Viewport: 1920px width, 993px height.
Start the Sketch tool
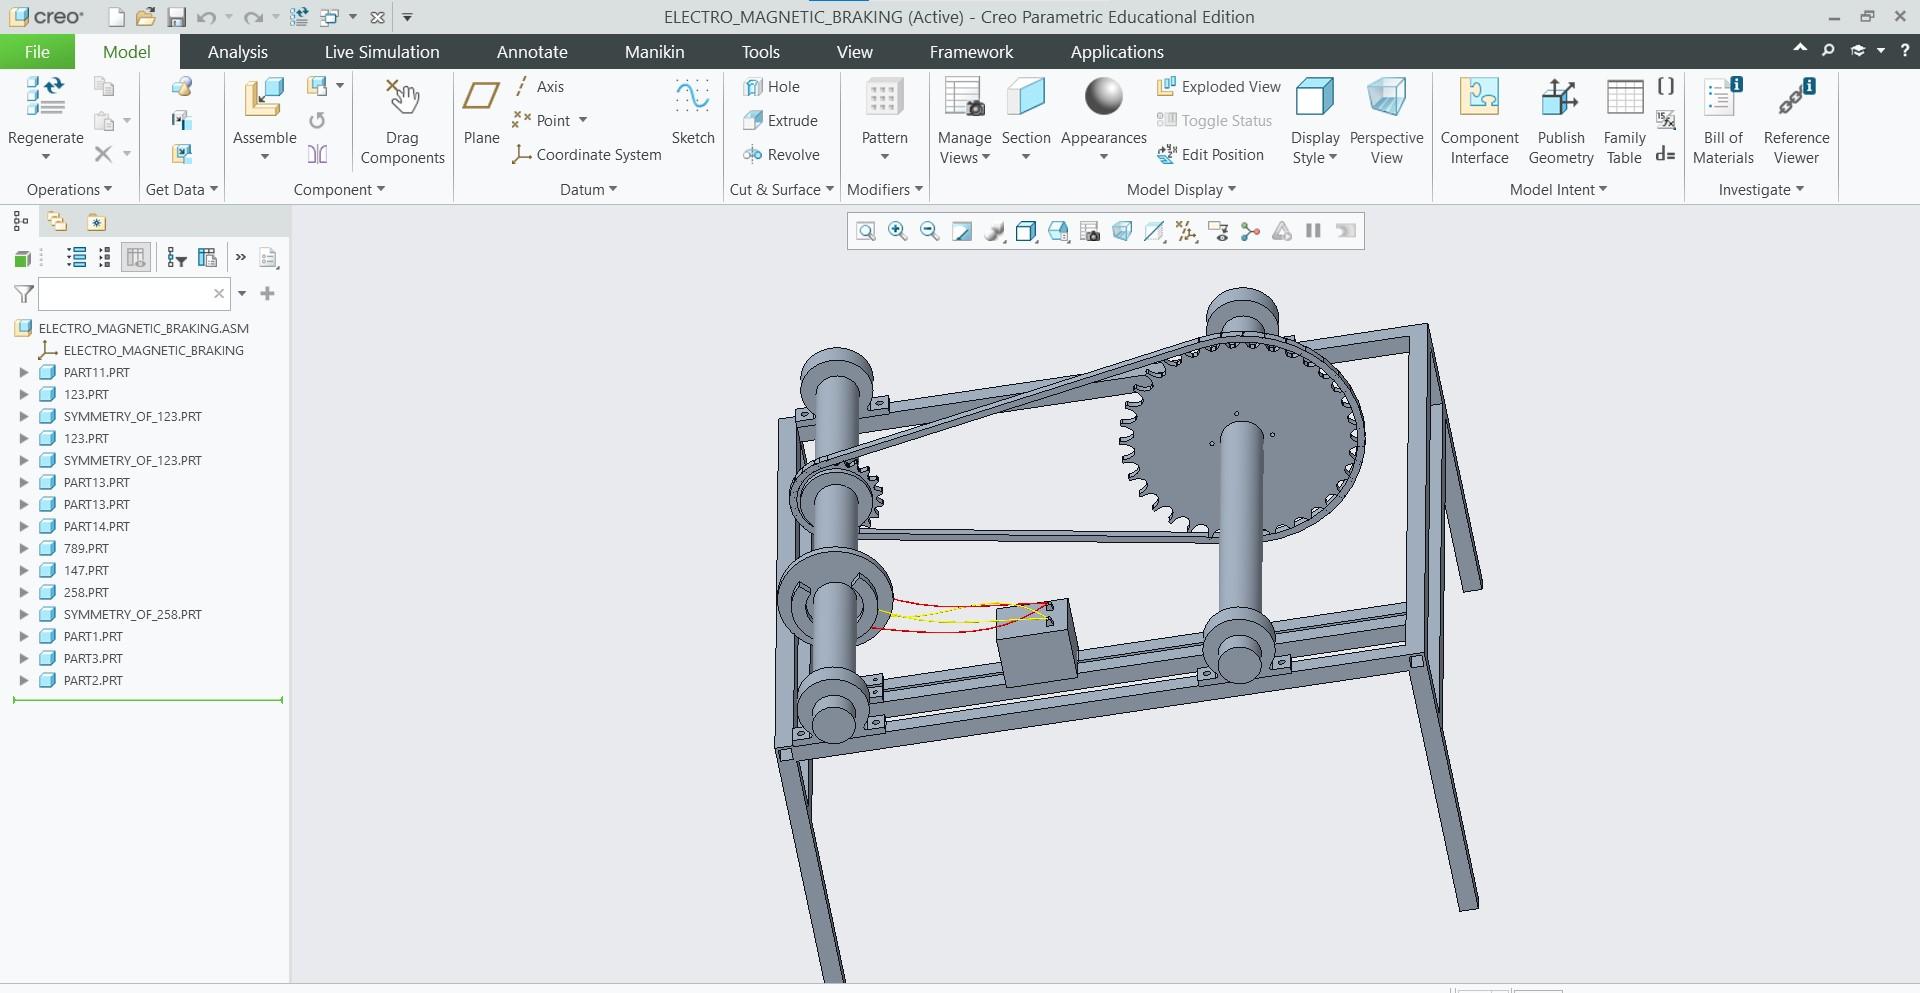(692, 112)
